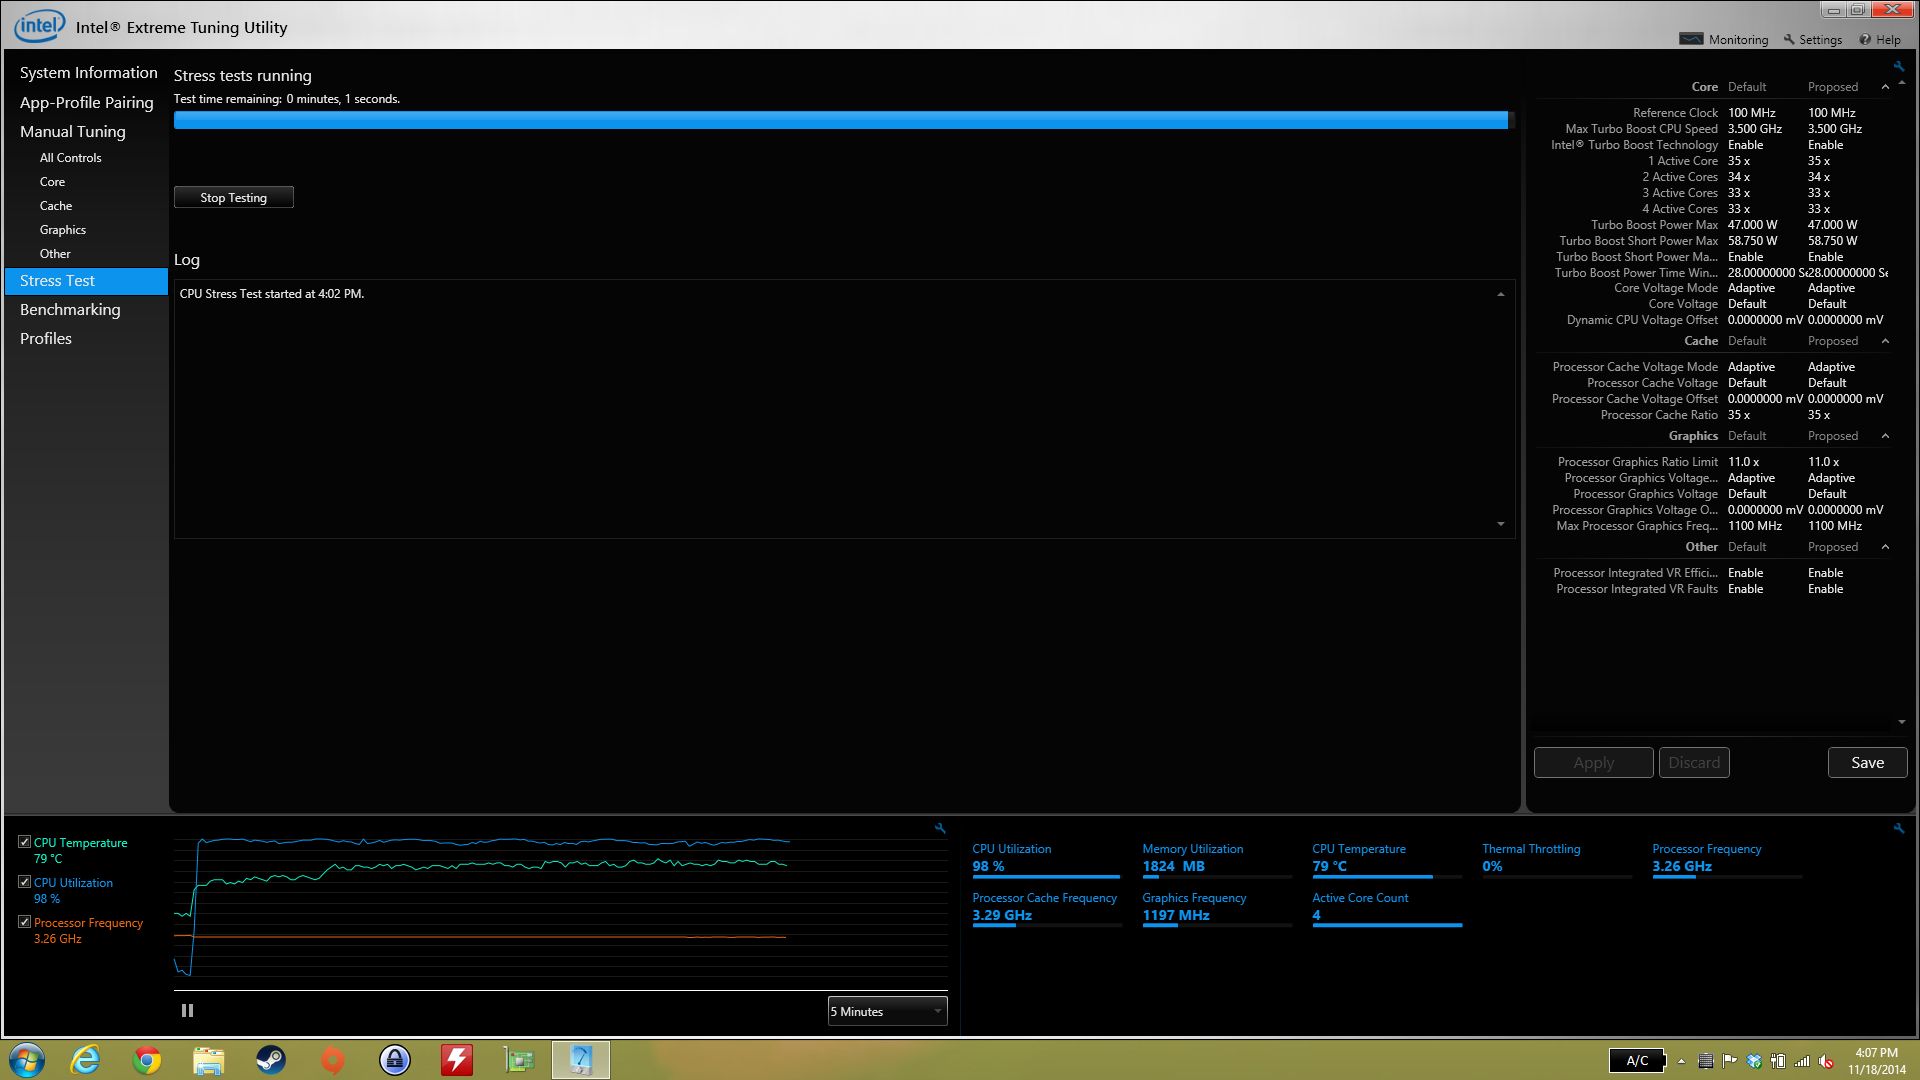Toggle Processor Frequency graph checkbox

click(x=25, y=922)
